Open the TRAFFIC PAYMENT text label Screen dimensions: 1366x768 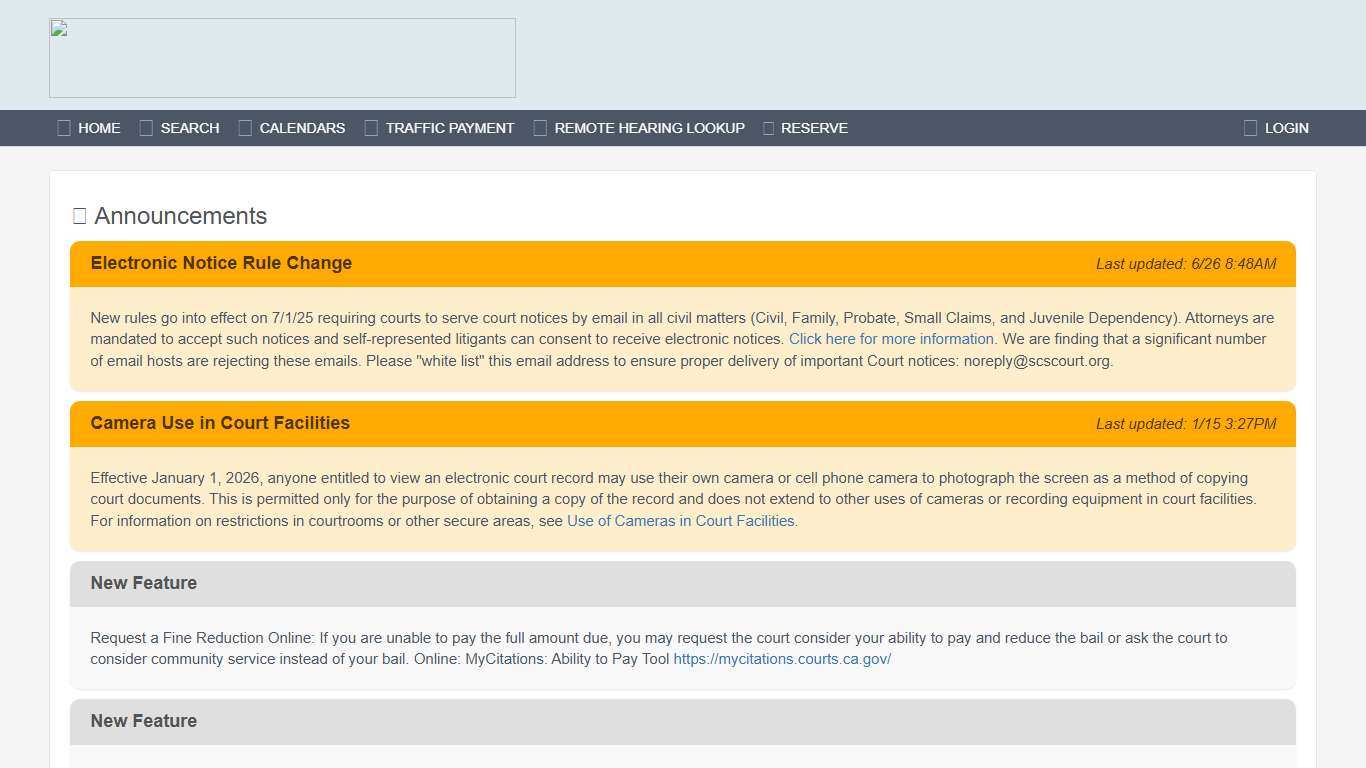(449, 128)
